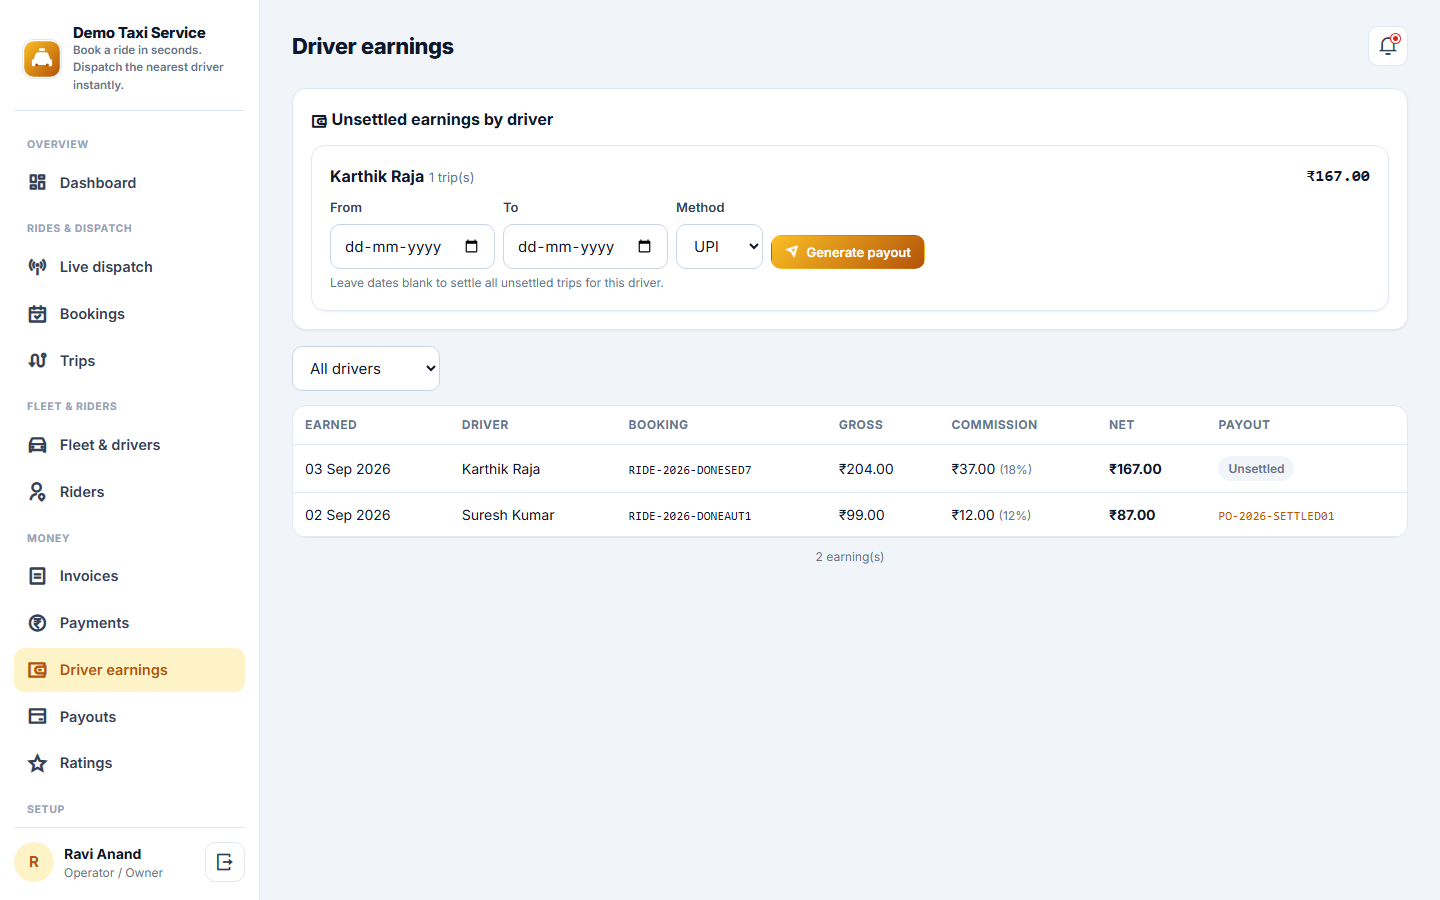Open the From date calendar picker icon
This screenshot has width=1440, height=900.
pos(472,246)
